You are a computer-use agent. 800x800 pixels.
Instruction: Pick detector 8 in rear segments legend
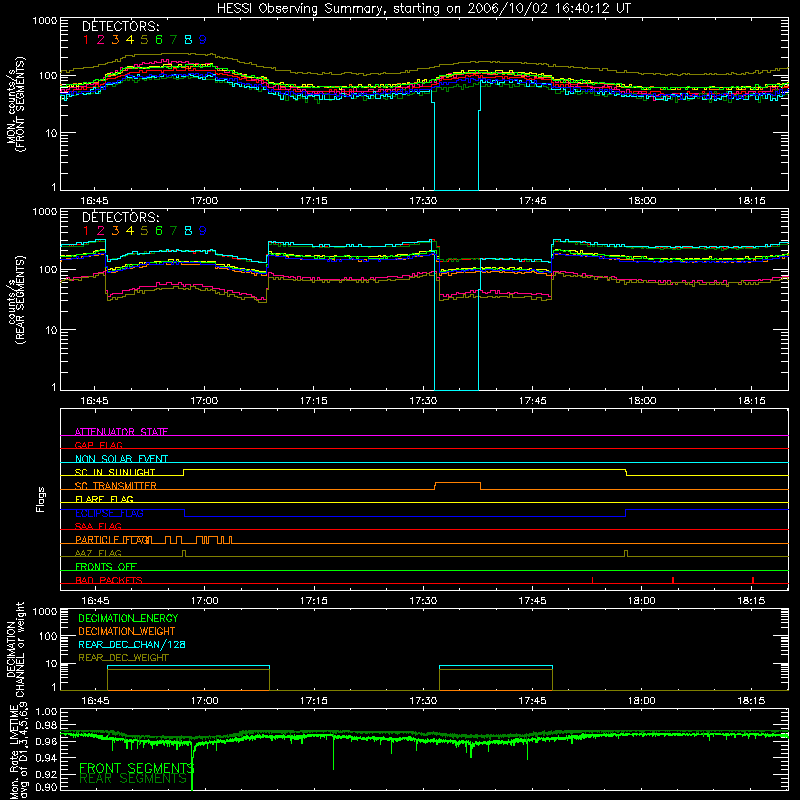188,231
